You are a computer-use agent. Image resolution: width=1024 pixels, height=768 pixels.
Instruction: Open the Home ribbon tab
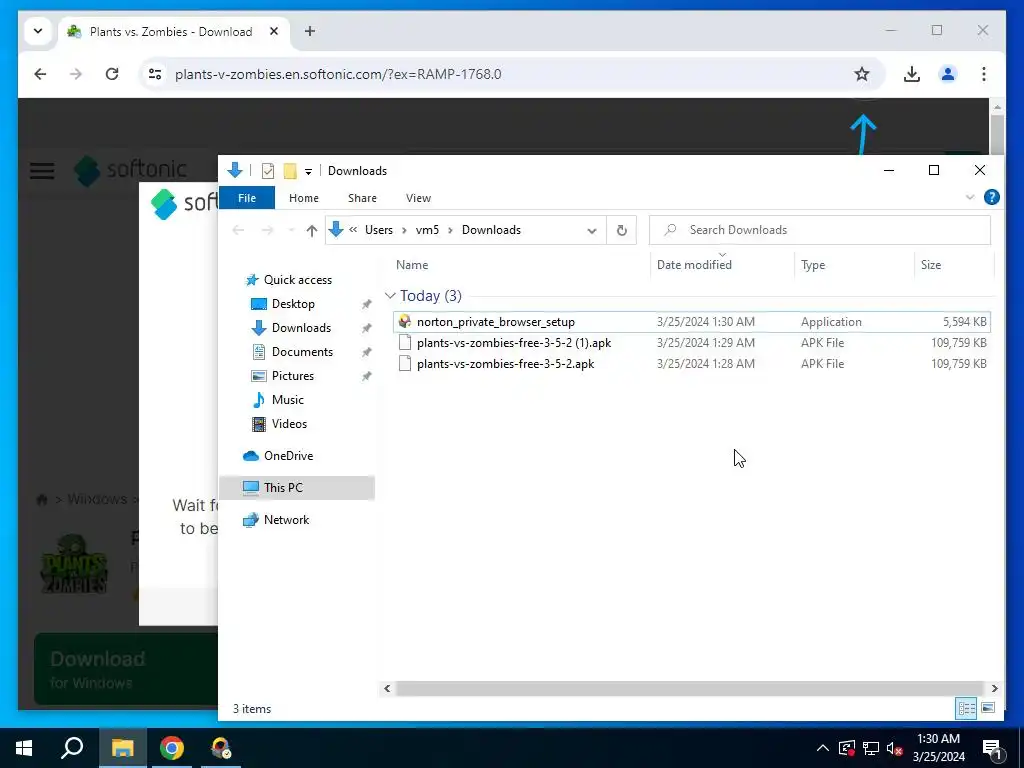point(304,198)
